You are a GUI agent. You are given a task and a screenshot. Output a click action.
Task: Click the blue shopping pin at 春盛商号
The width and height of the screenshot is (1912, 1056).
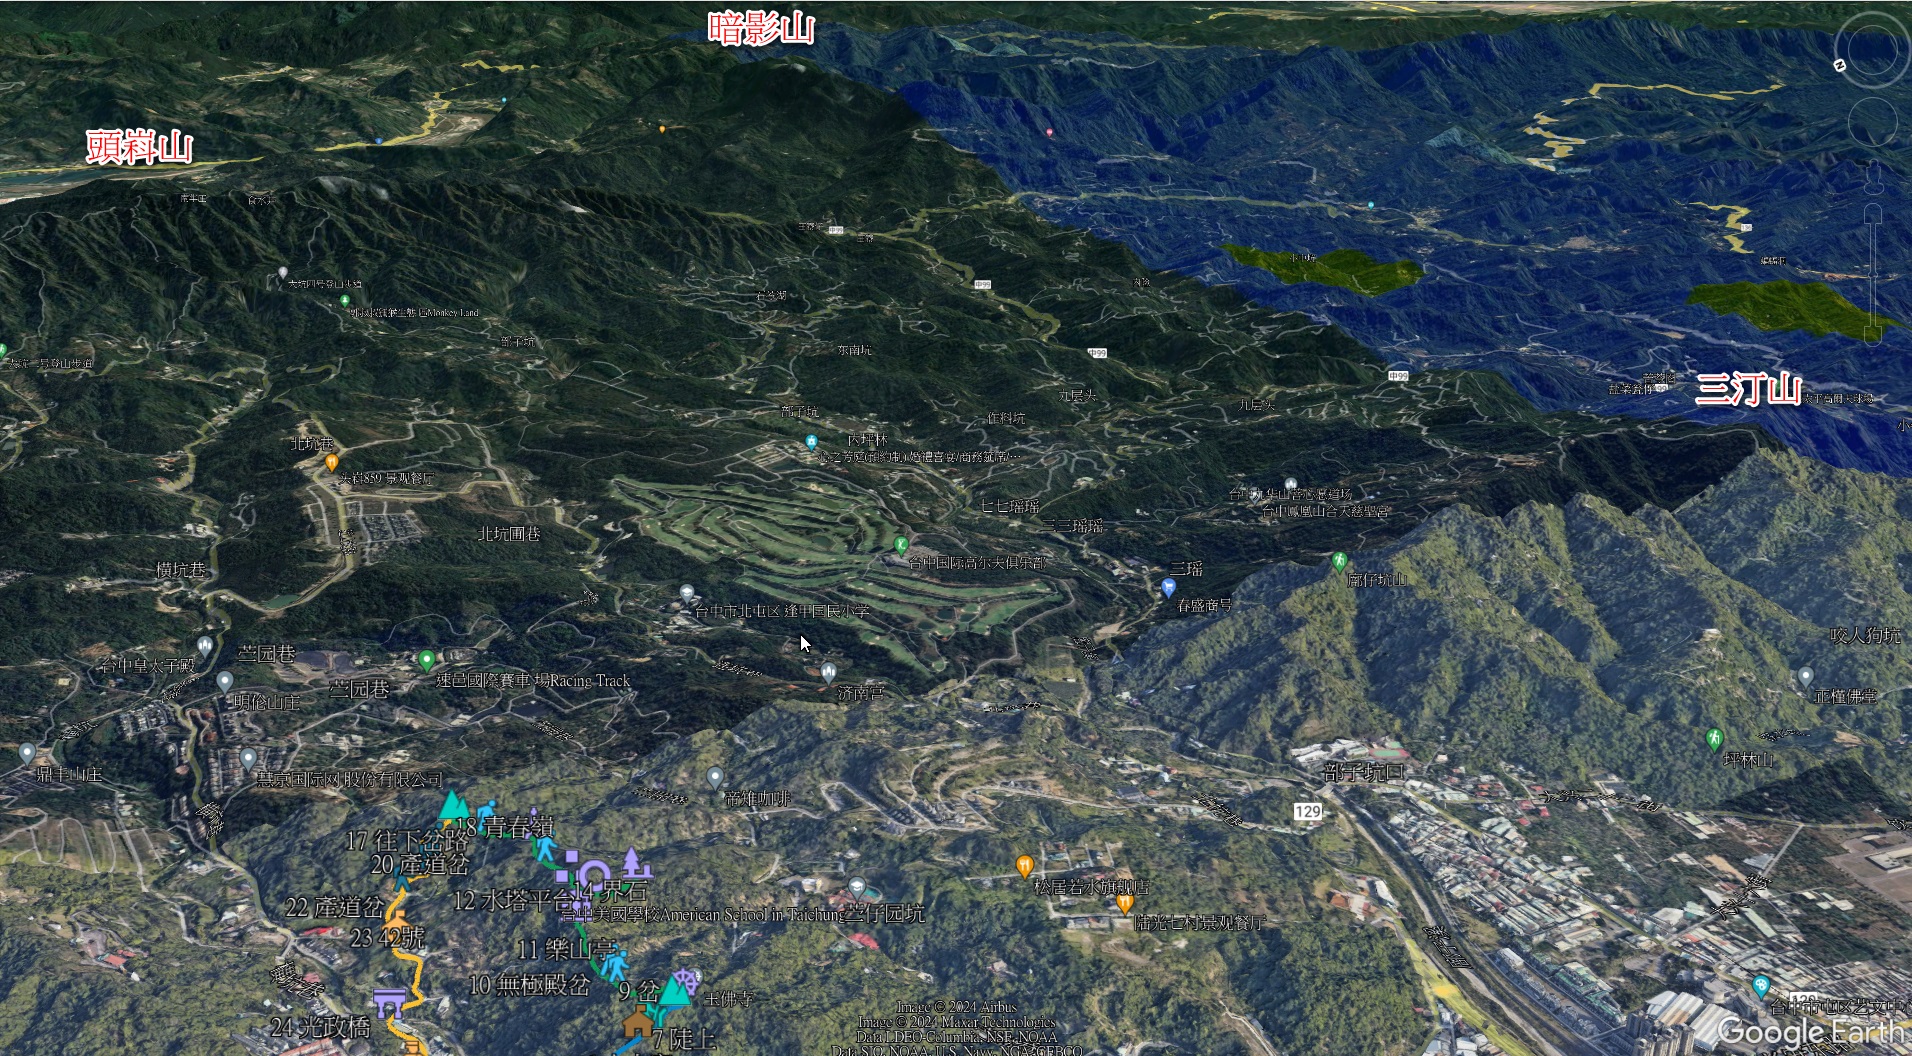coord(1168,588)
